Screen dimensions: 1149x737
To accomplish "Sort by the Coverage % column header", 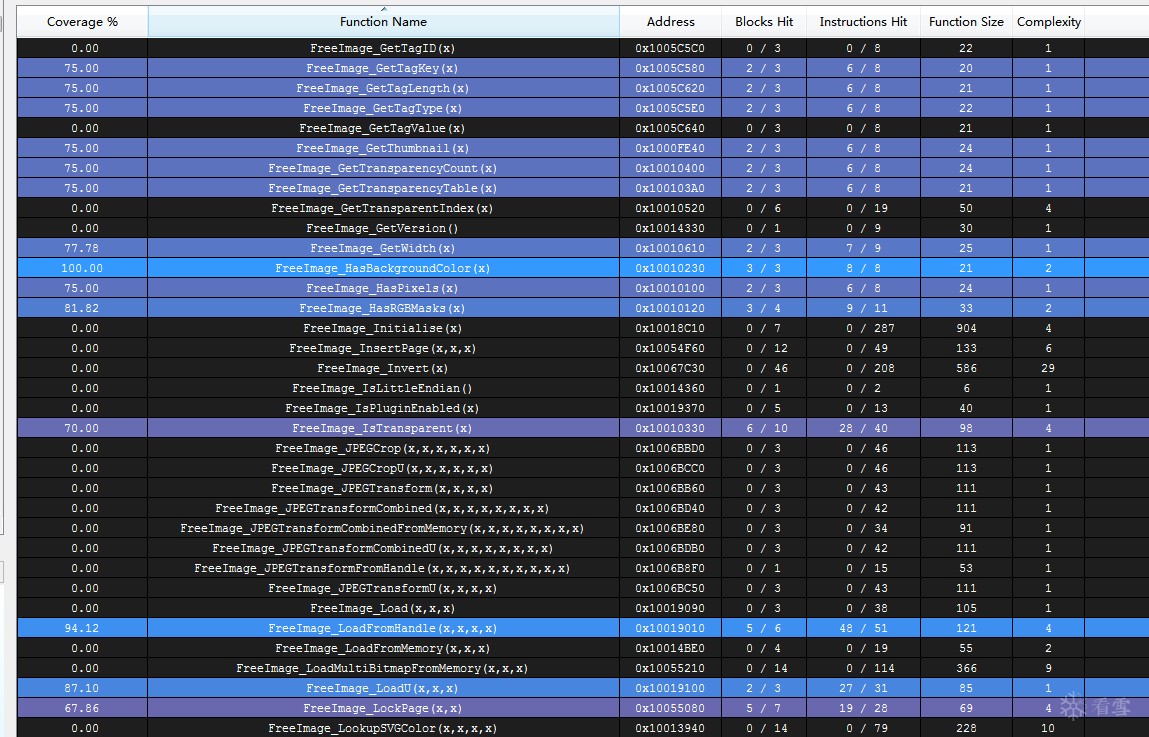I will point(82,22).
